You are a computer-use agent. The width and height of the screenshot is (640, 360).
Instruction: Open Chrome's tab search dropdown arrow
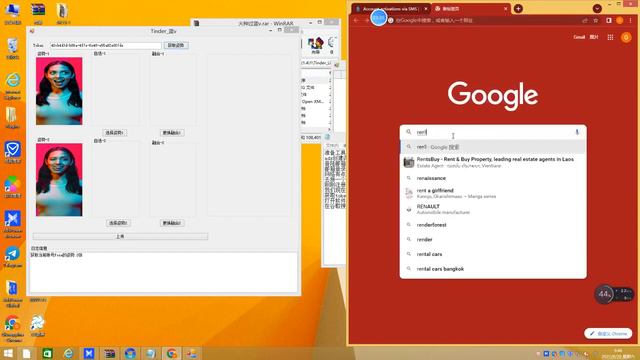(597, 8)
